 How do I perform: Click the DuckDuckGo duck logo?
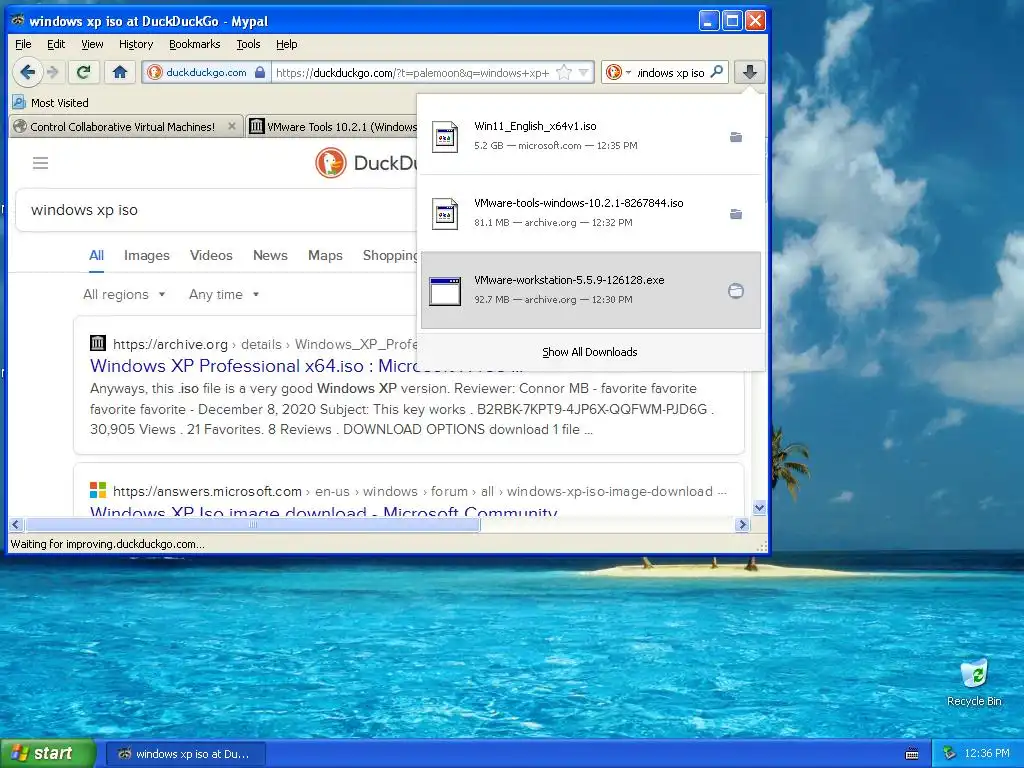pos(330,163)
